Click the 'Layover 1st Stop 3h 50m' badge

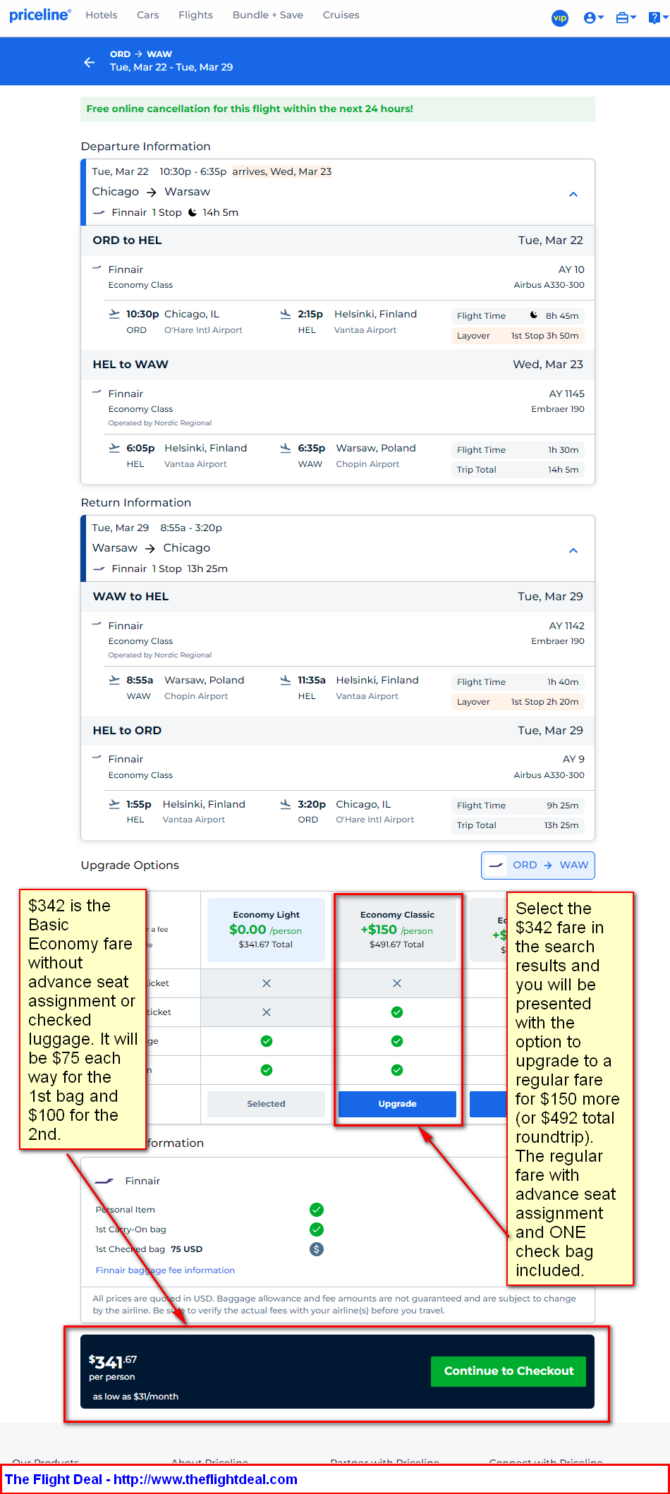(x=518, y=336)
